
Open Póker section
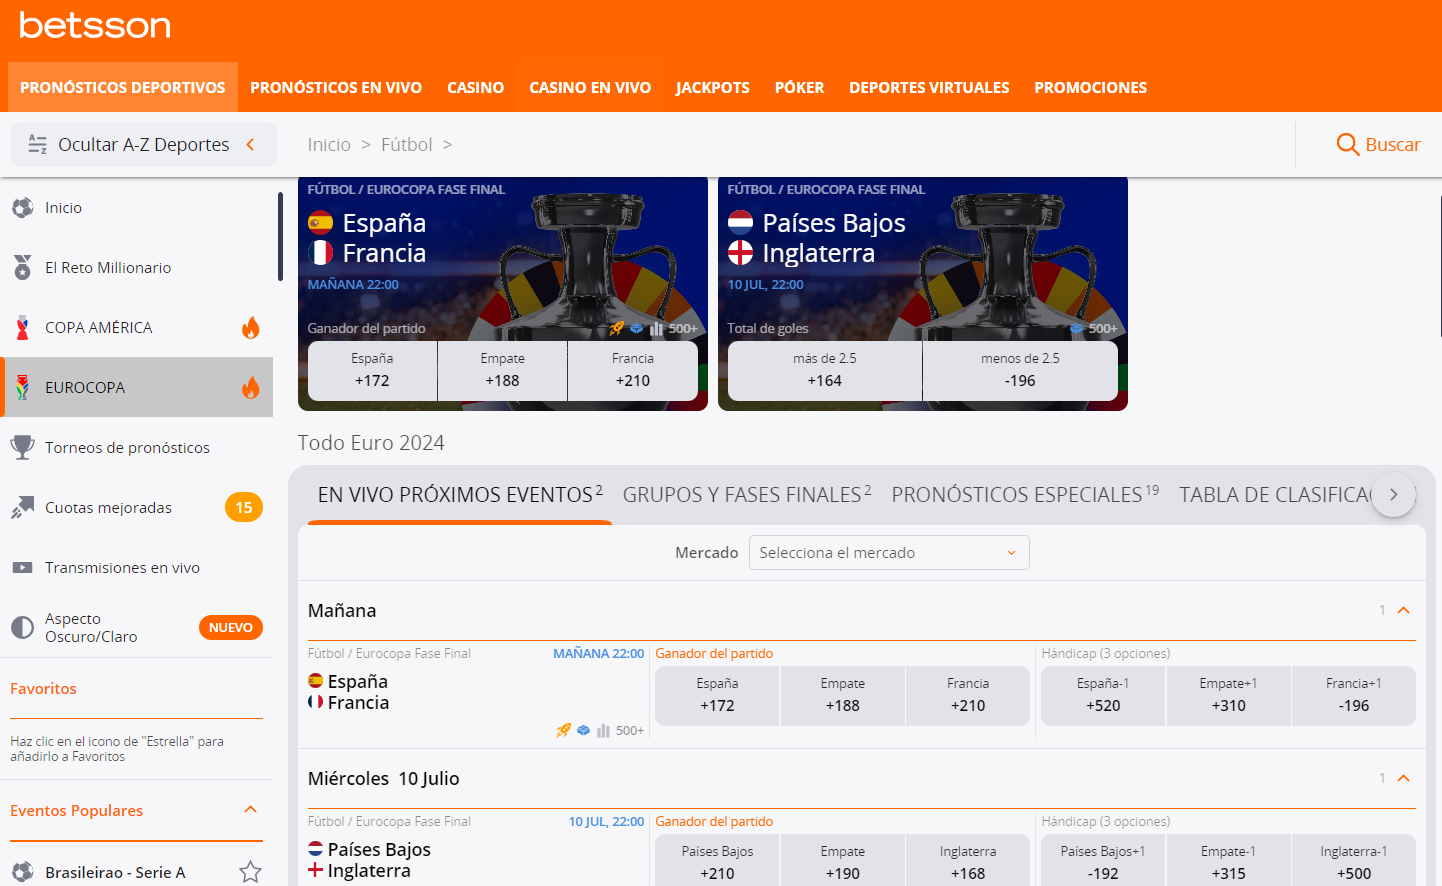(x=800, y=87)
